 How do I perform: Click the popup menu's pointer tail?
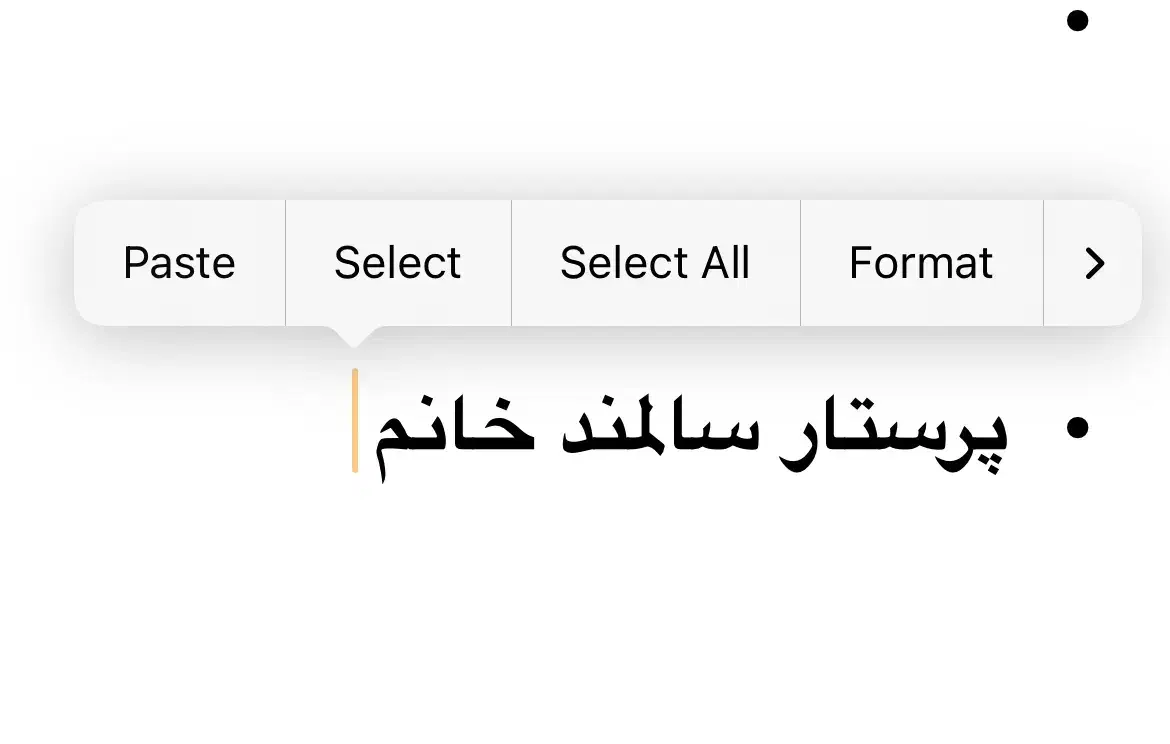click(x=352, y=336)
